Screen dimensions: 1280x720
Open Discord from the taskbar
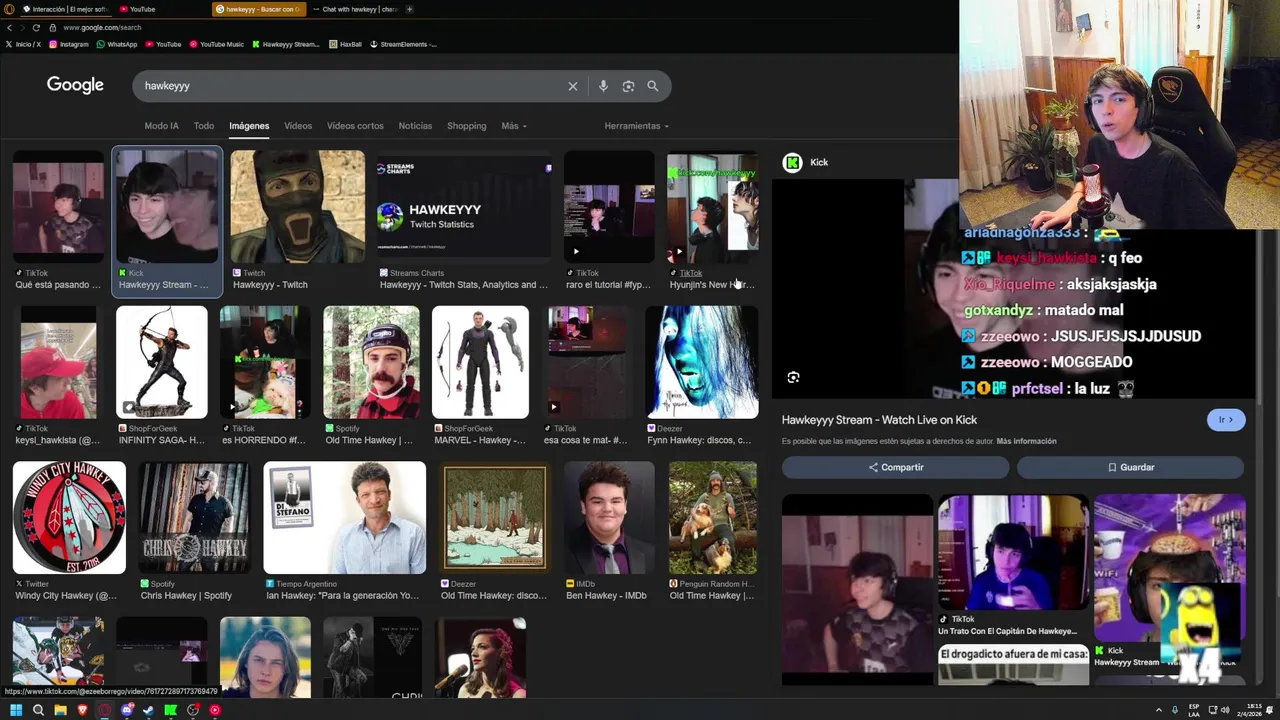pos(127,710)
